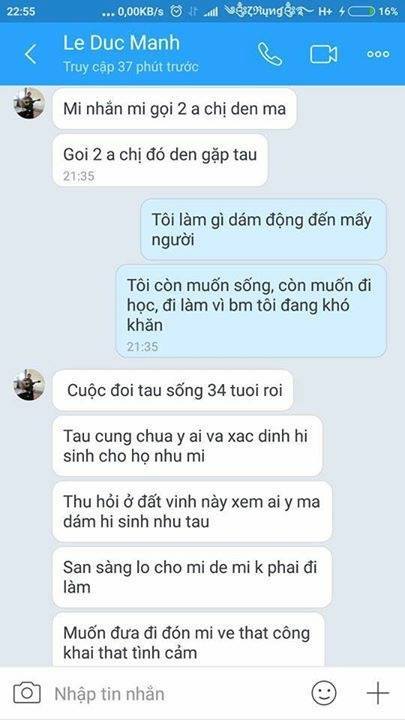Tap the plus icon for attachments
405x720 pixels.
pyautogui.click(x=378, y=693)
